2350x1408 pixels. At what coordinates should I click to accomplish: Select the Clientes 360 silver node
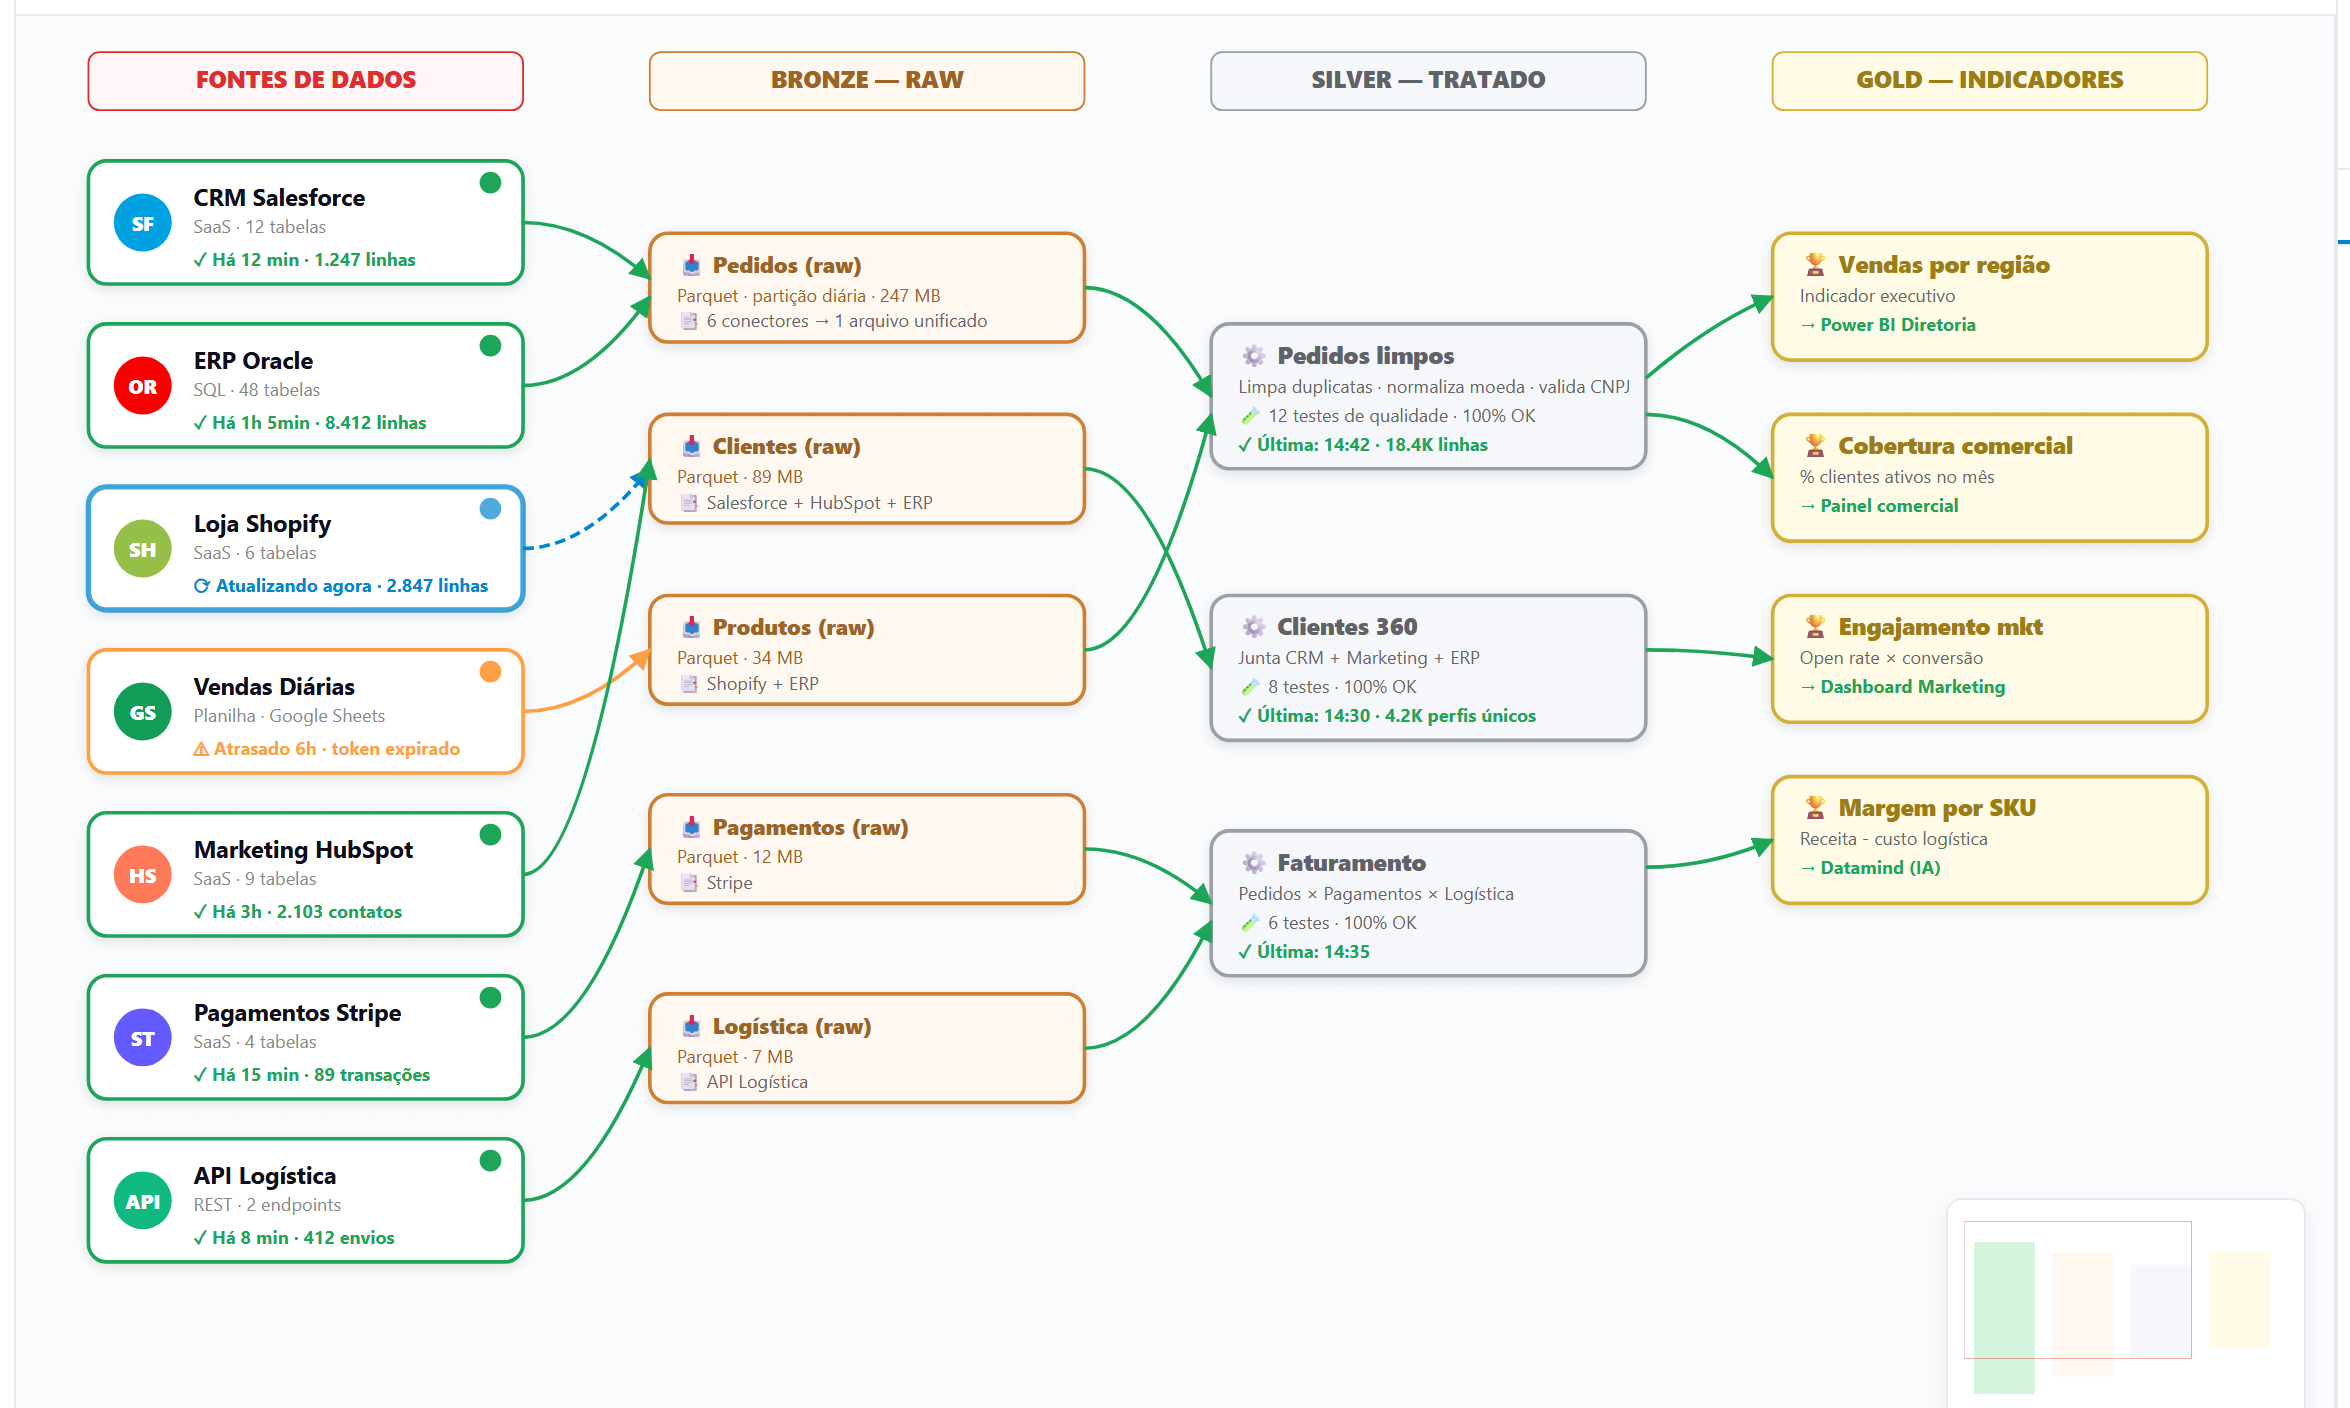click(x=1428, y=668)
